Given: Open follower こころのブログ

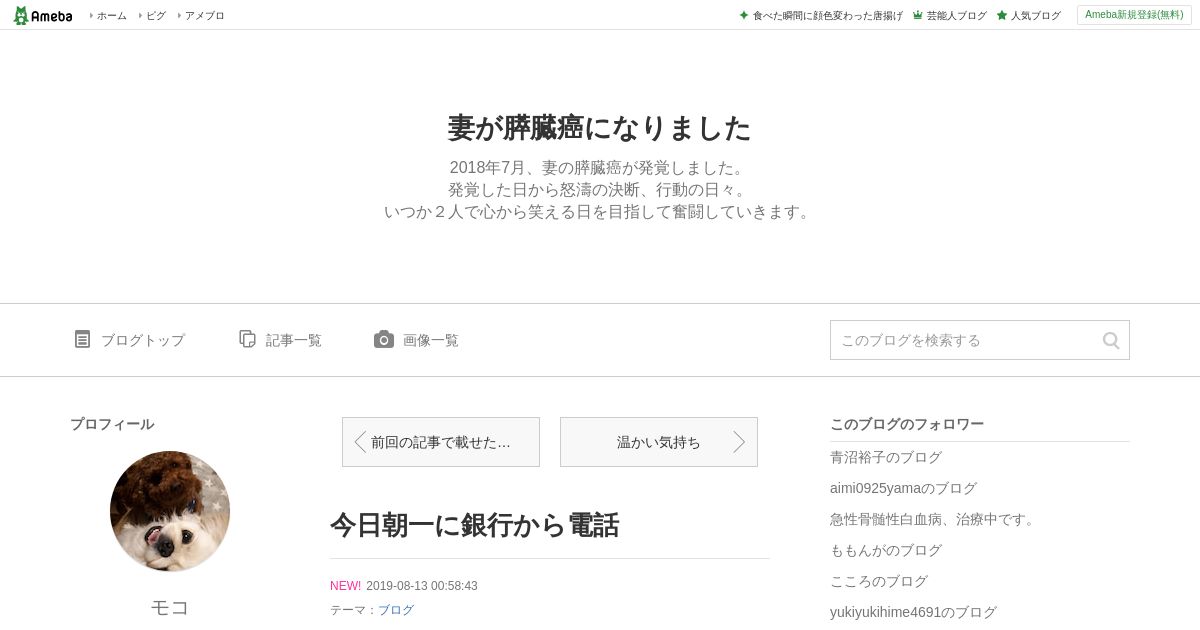Looking at the screenshot, I should click(x=879, y=581).
